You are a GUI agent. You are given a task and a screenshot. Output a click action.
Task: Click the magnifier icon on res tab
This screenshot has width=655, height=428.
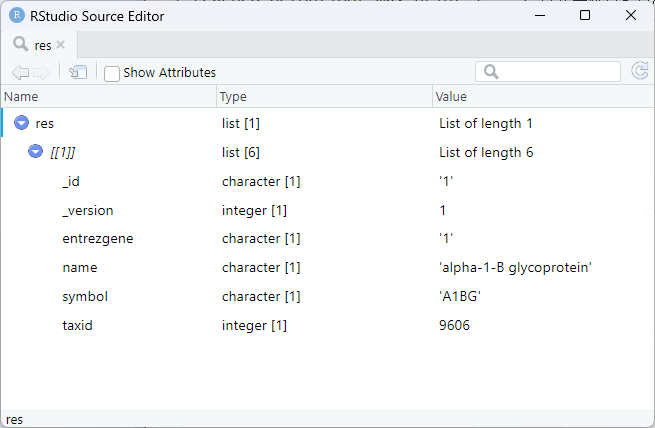(x=20, y=43)
